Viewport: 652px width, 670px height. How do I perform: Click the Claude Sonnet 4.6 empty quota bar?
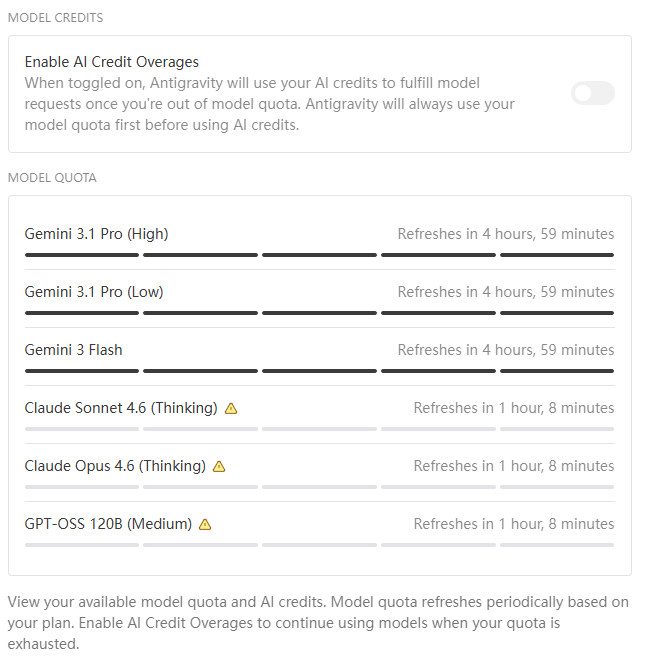coord(320,429)
